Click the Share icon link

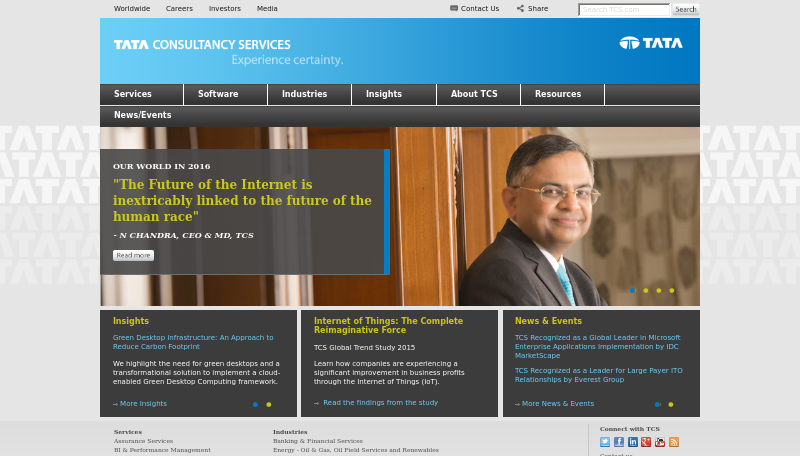(532, 9)
